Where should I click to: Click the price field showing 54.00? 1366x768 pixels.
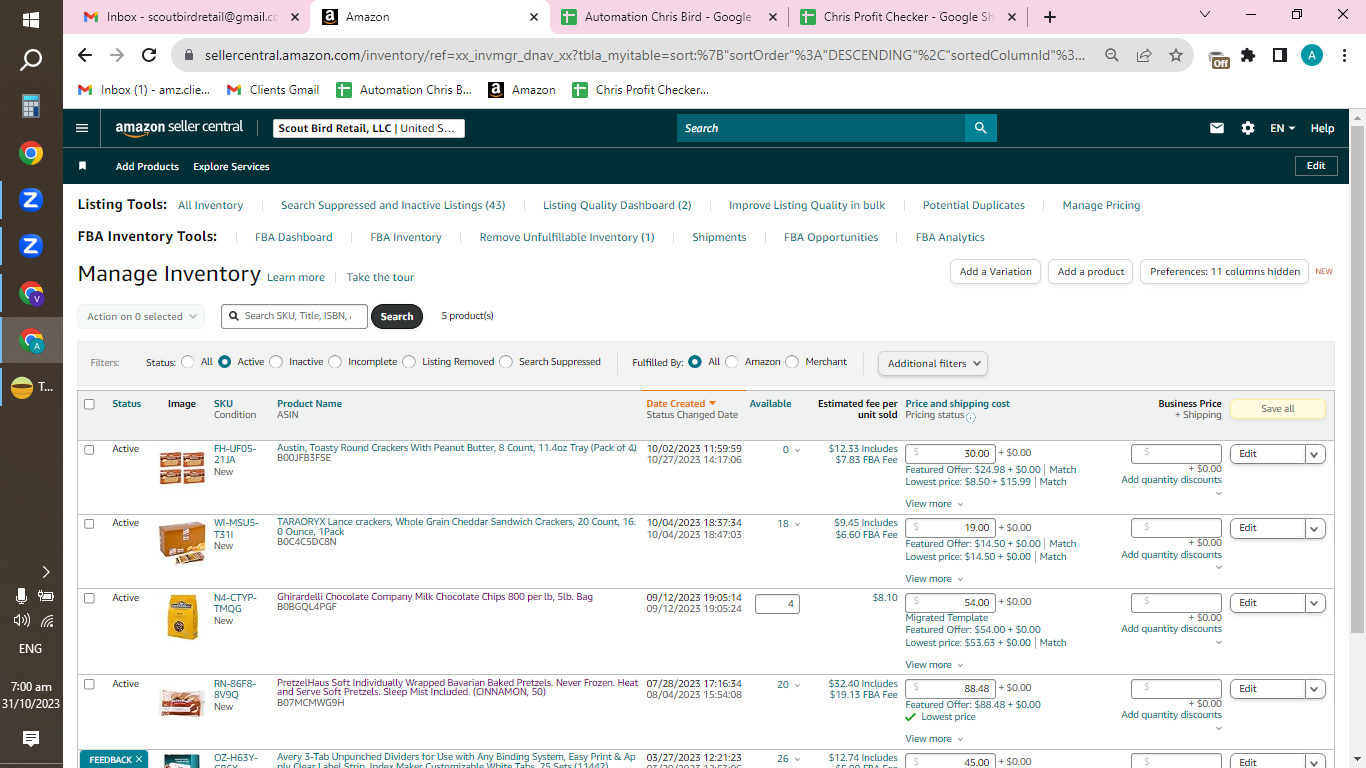950,603
